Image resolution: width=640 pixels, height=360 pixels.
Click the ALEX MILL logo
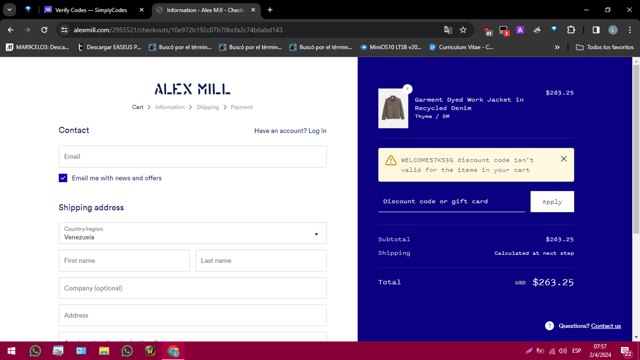(192, 89)
